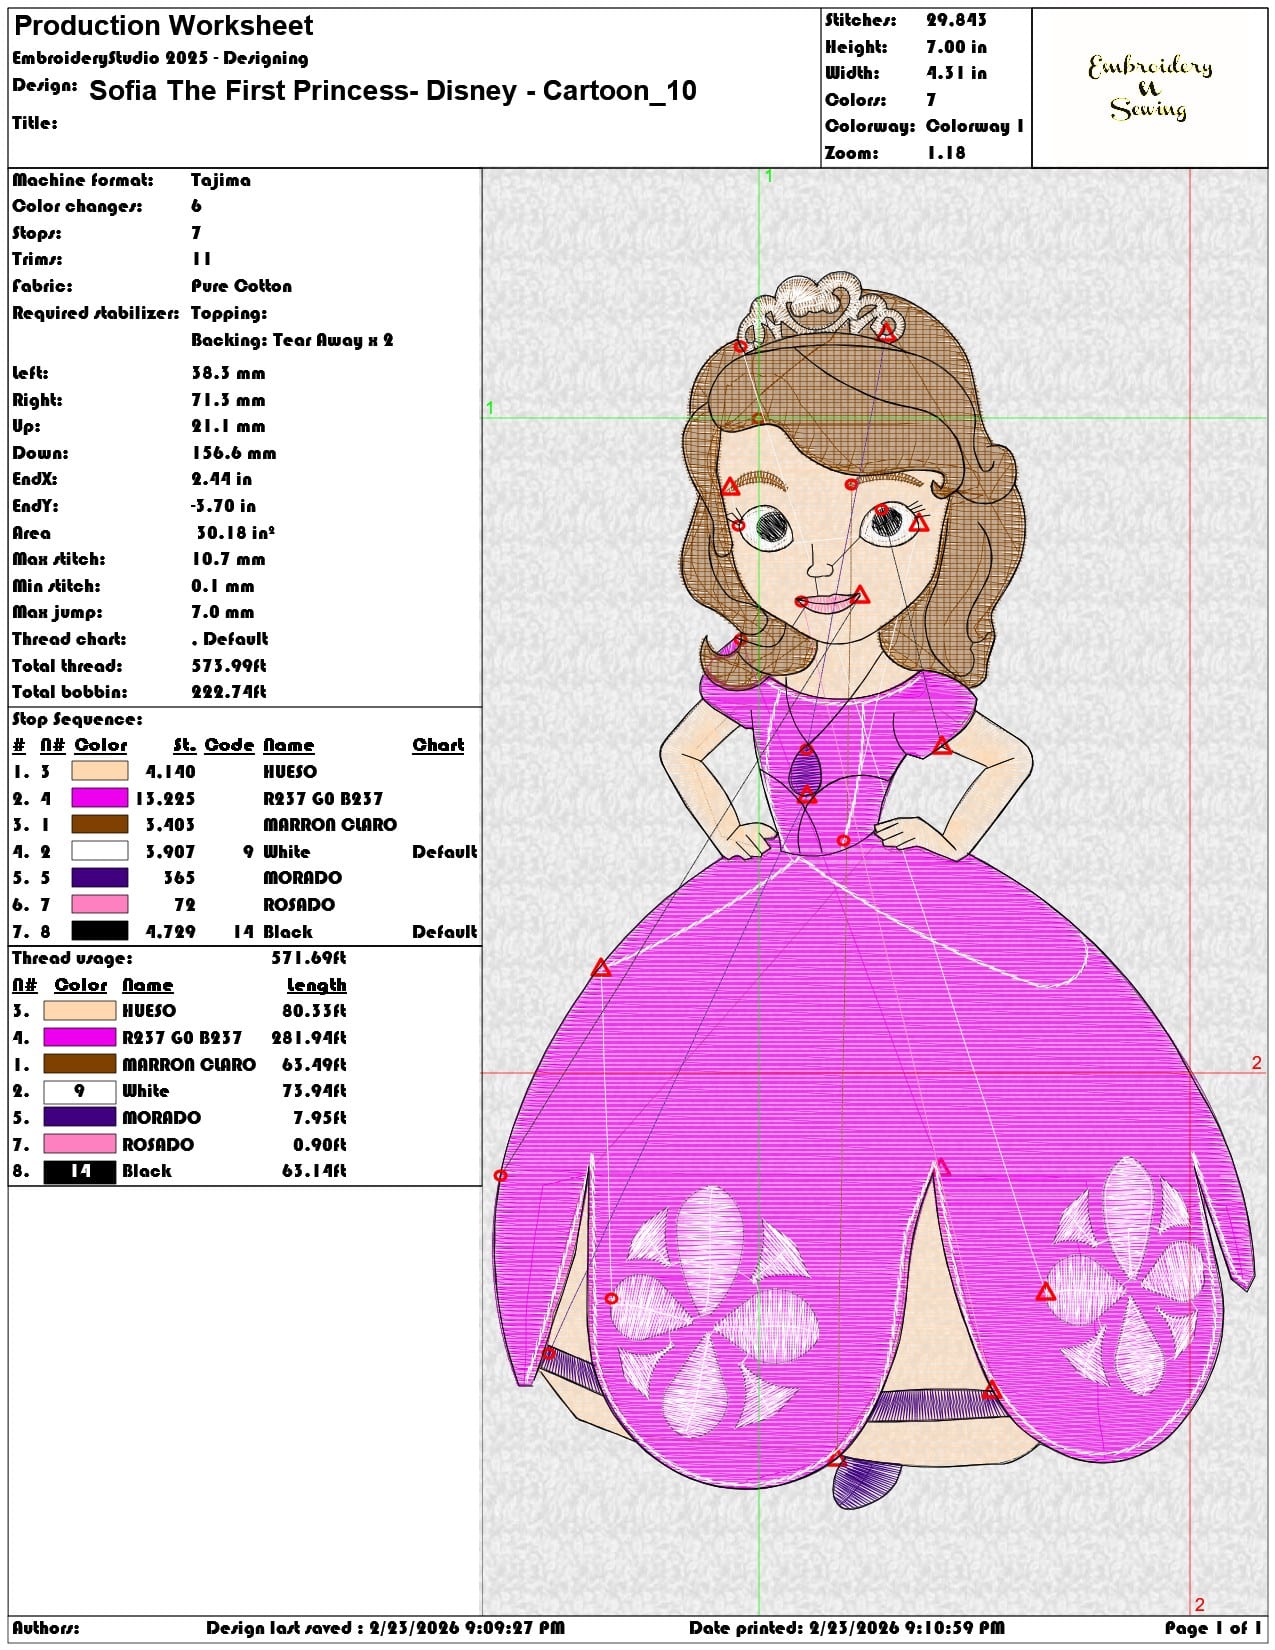Click the 'Date printed' timestamp
This screenshot has width=1275, height=1650.
[x=847, y=1628]
